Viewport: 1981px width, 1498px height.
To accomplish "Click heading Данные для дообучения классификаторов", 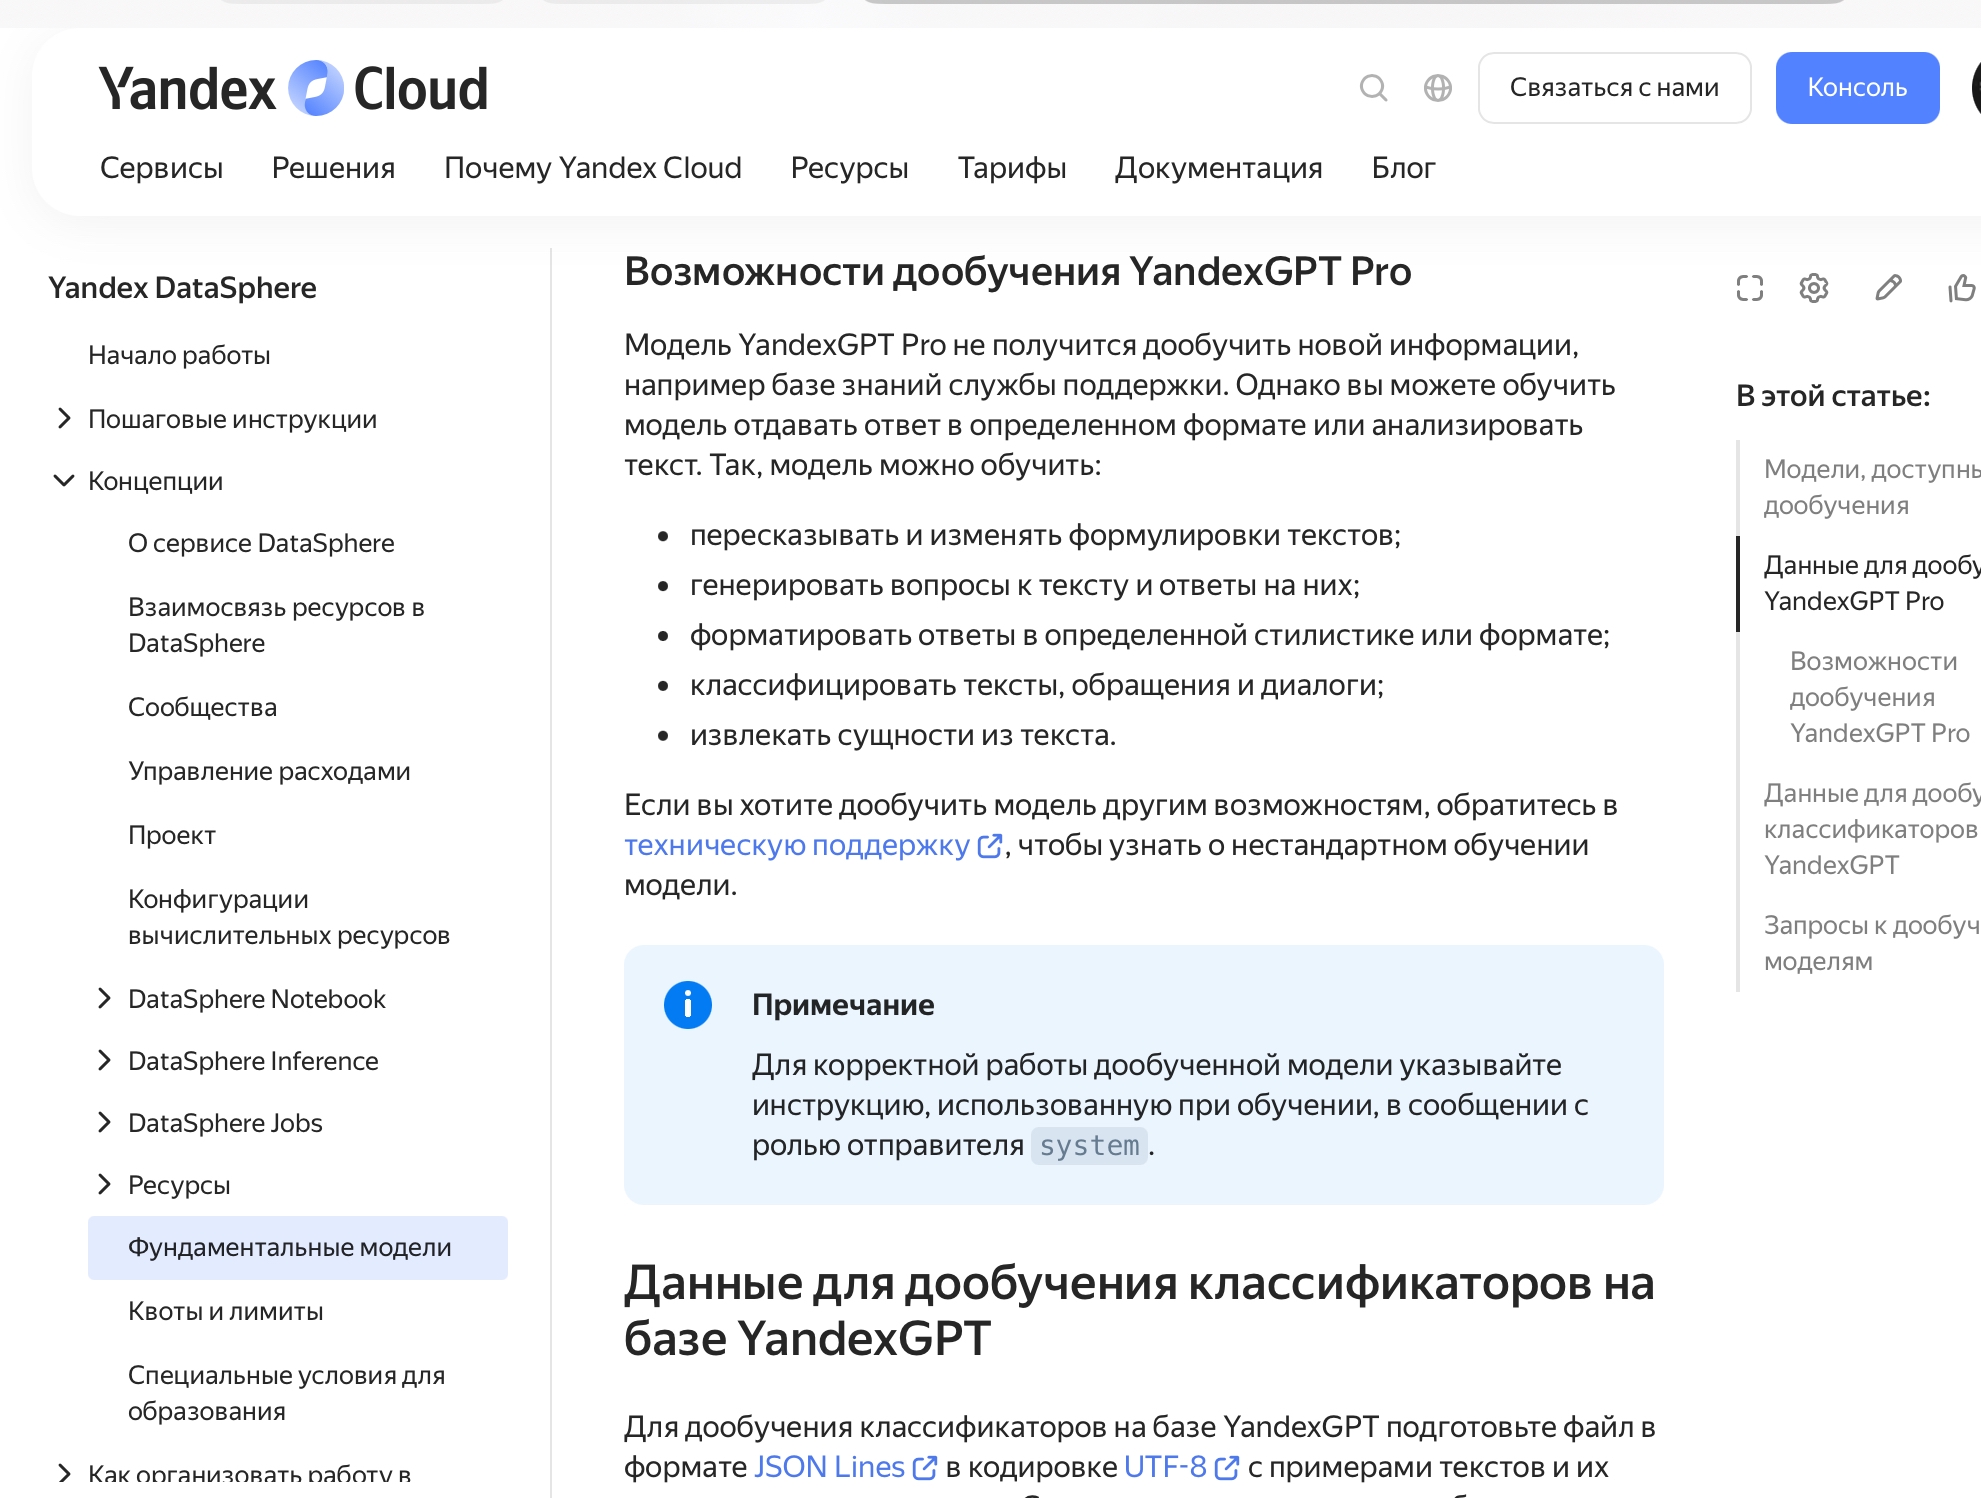I will pos(1139,1310).
